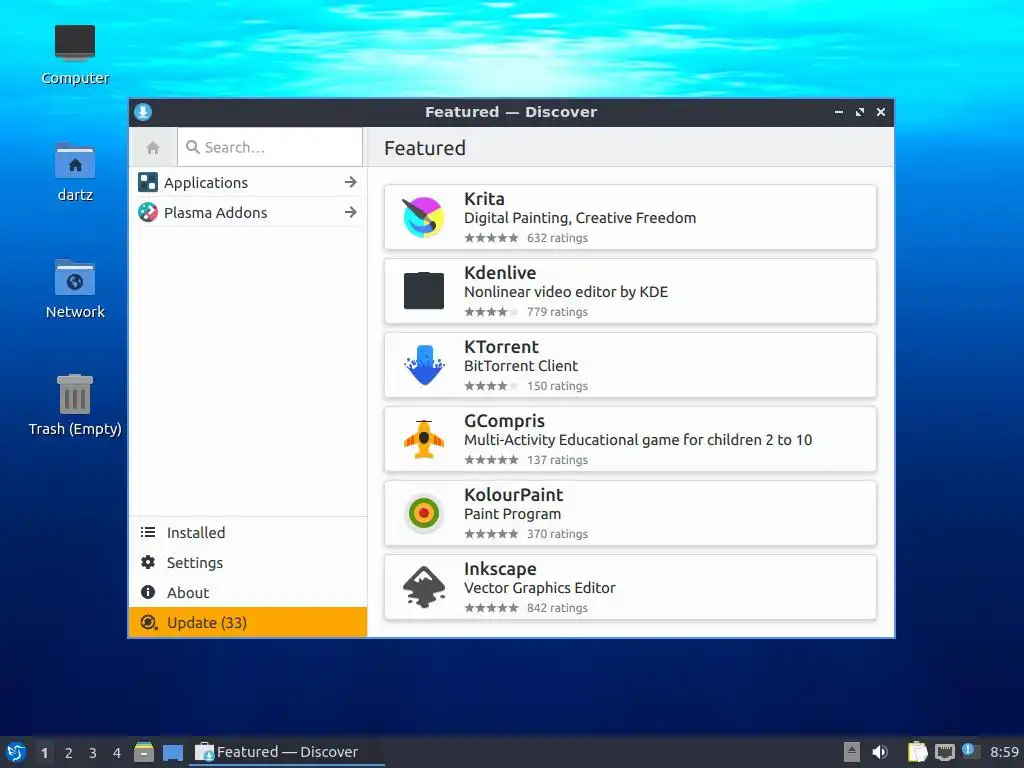Go to Discover home via house icon
Screen dimensions: 1024x768
coord(153,148)
